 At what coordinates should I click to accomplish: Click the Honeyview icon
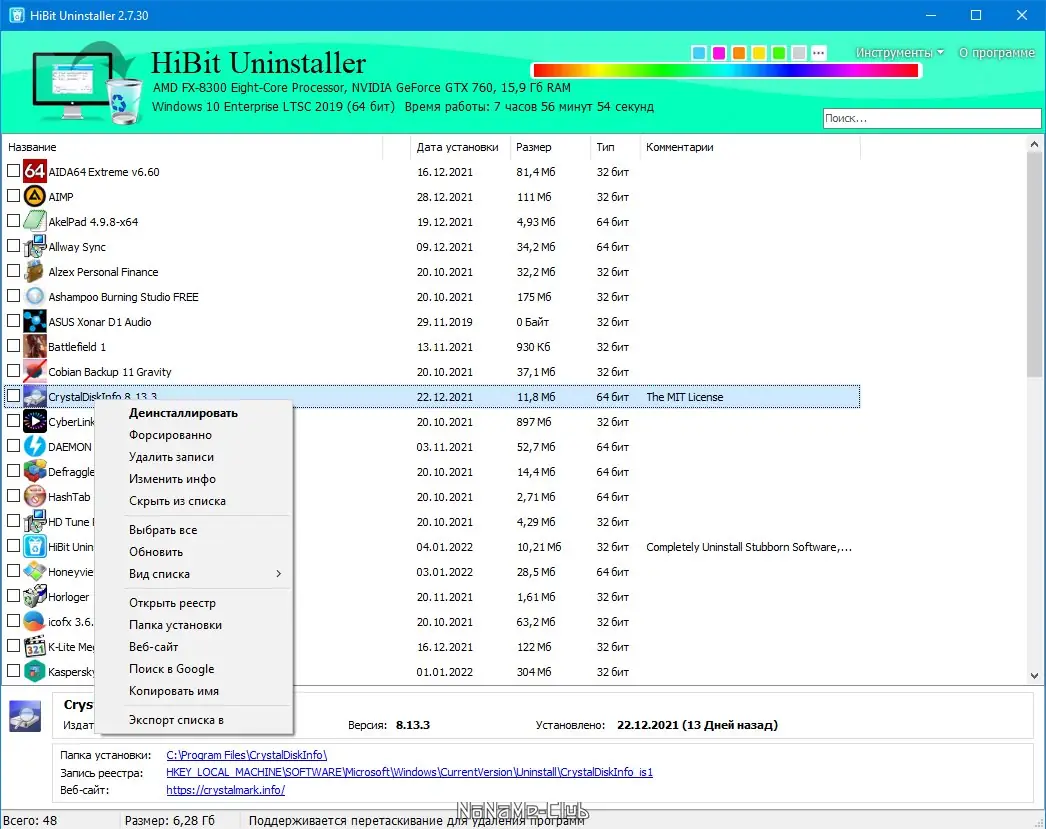click(35, 572)
